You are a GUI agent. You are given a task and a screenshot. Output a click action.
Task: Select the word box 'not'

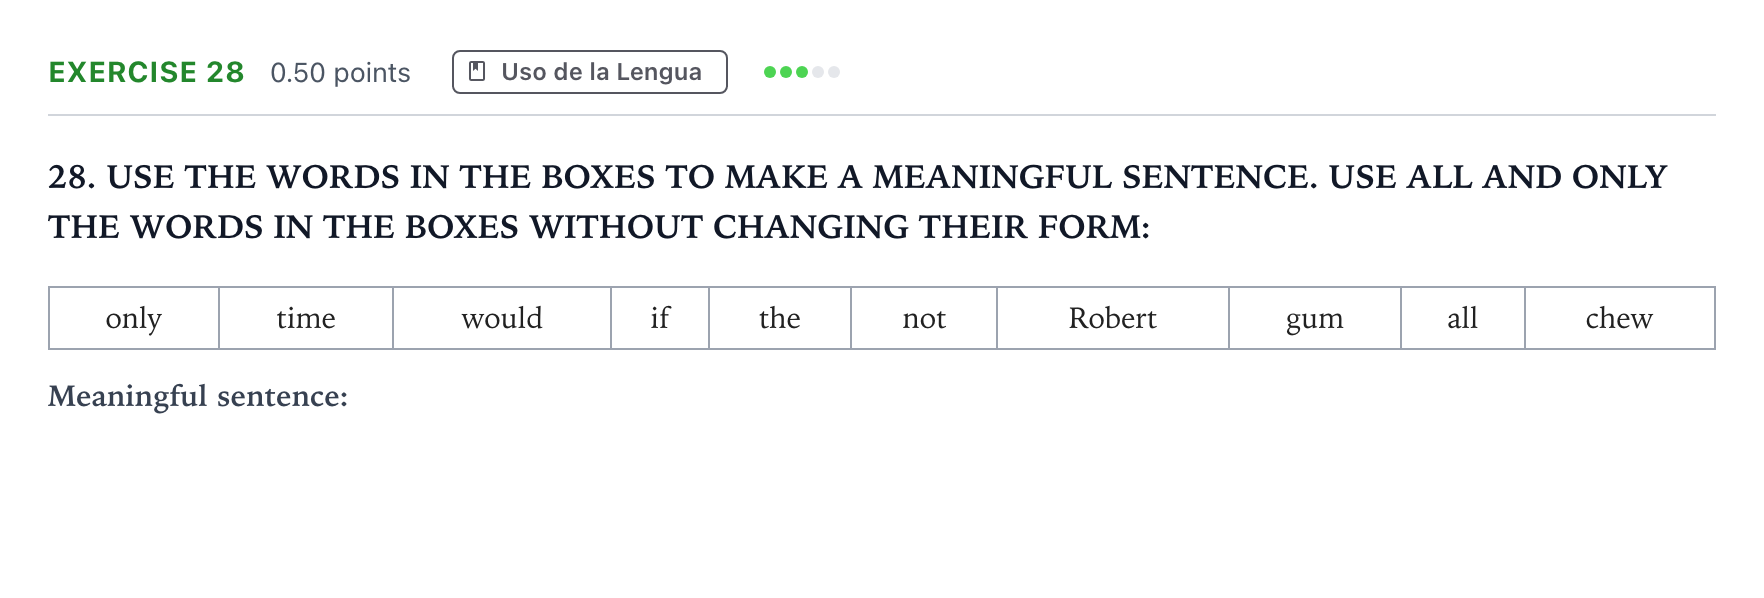point(924,318)
